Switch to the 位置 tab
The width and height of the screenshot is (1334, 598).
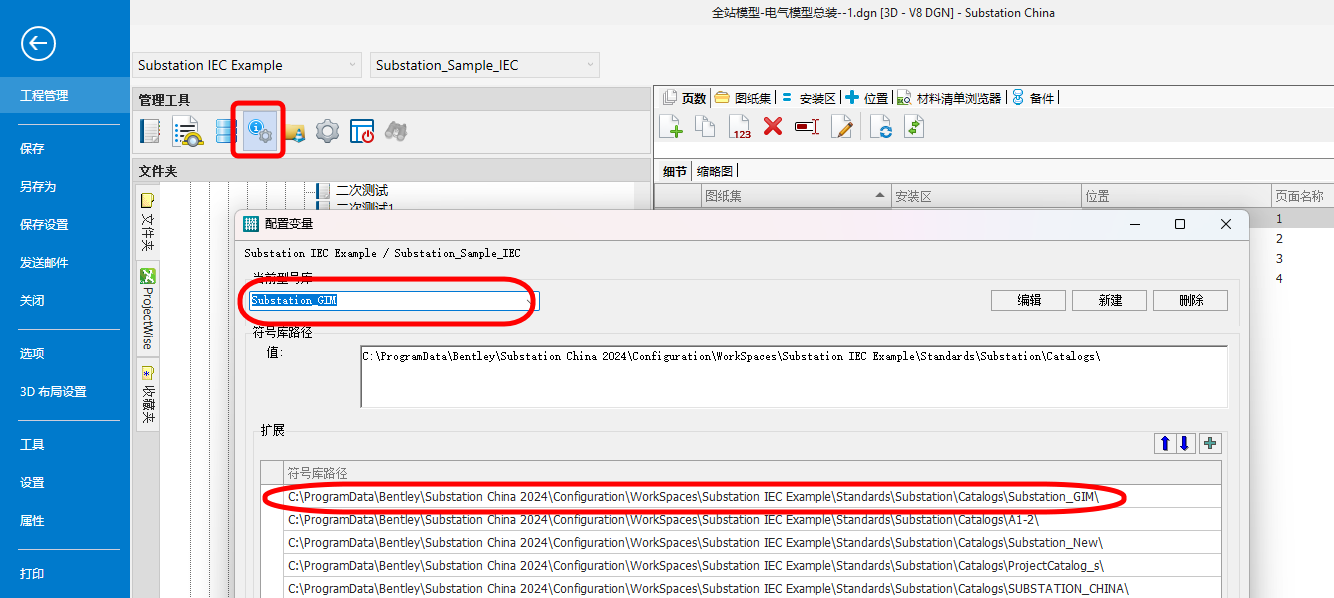point(867,98)
